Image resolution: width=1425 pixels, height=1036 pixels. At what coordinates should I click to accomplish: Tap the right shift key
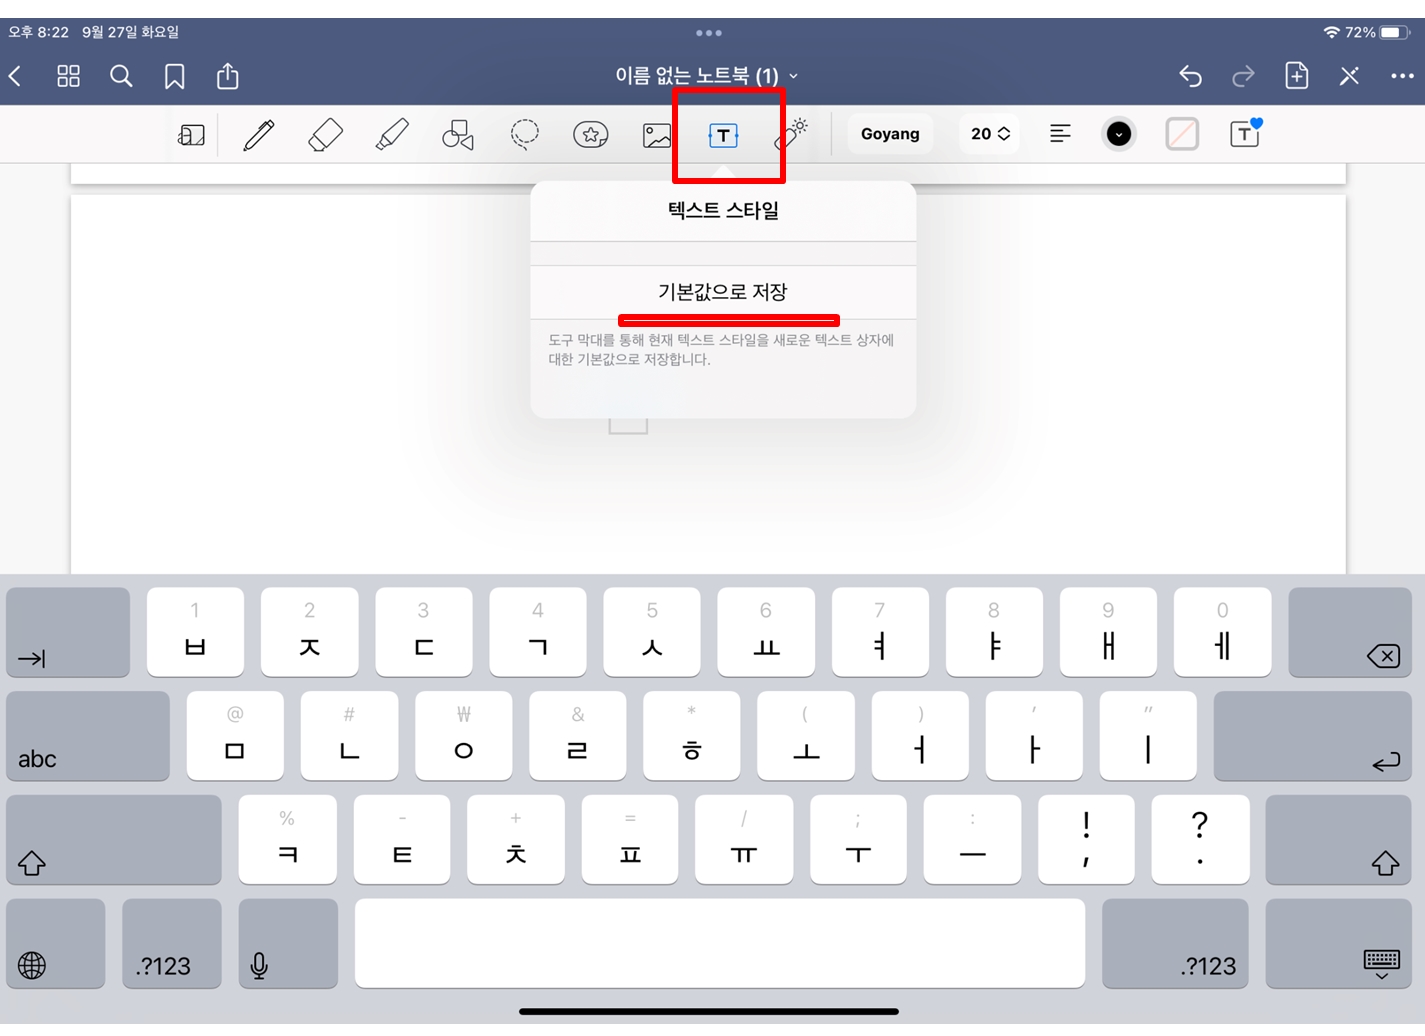1339,840
